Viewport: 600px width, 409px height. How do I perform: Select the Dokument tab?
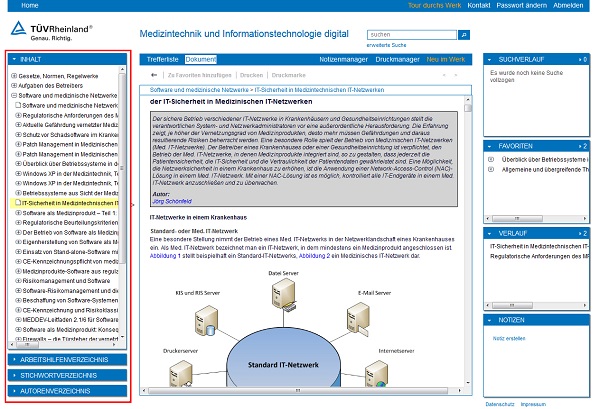point(201,59)
